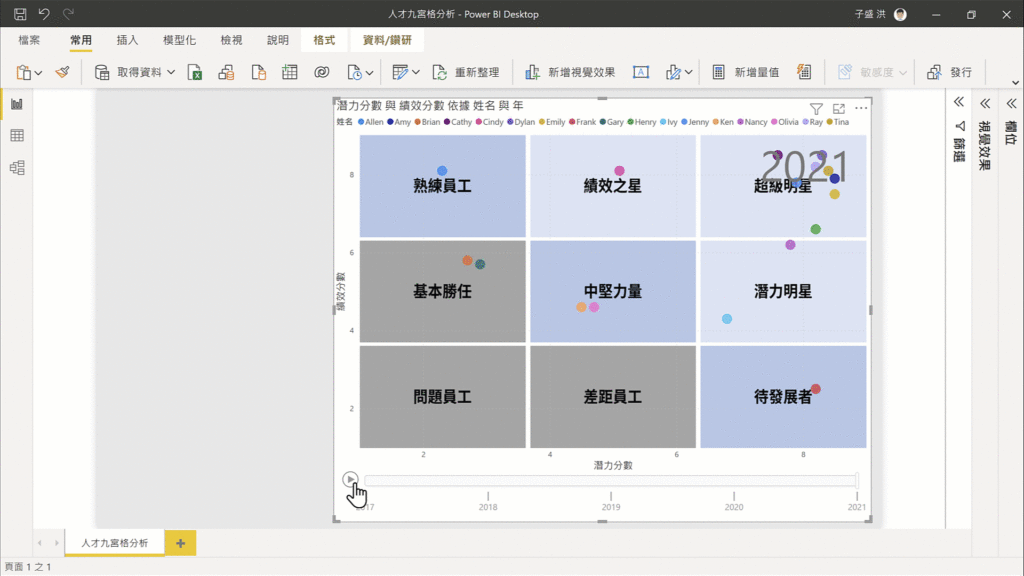Viewport: 1024px width, 576px height.
Task: Open Model view in left sidebar
Action: (17, 168)
